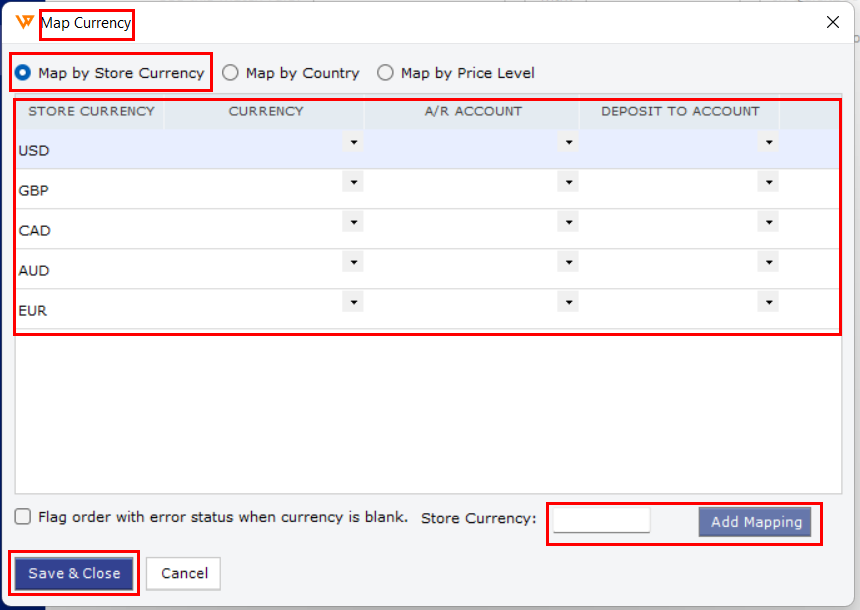Screen dimensions: 860x610
Task: Cancel the Map Currency dialog
Action: coord(184,573)
